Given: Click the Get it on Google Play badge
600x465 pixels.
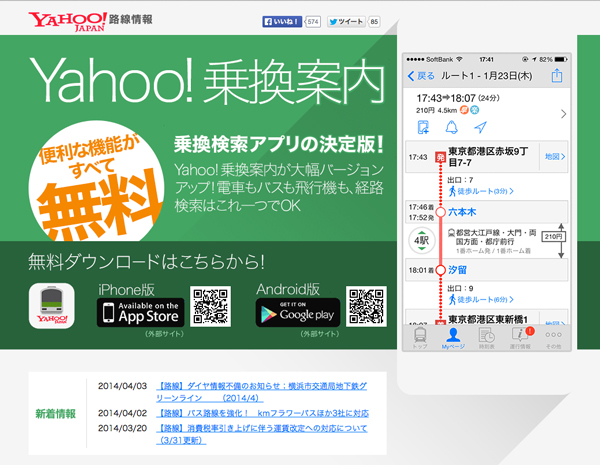Looking at the screenshot, I should pos(295,311).
